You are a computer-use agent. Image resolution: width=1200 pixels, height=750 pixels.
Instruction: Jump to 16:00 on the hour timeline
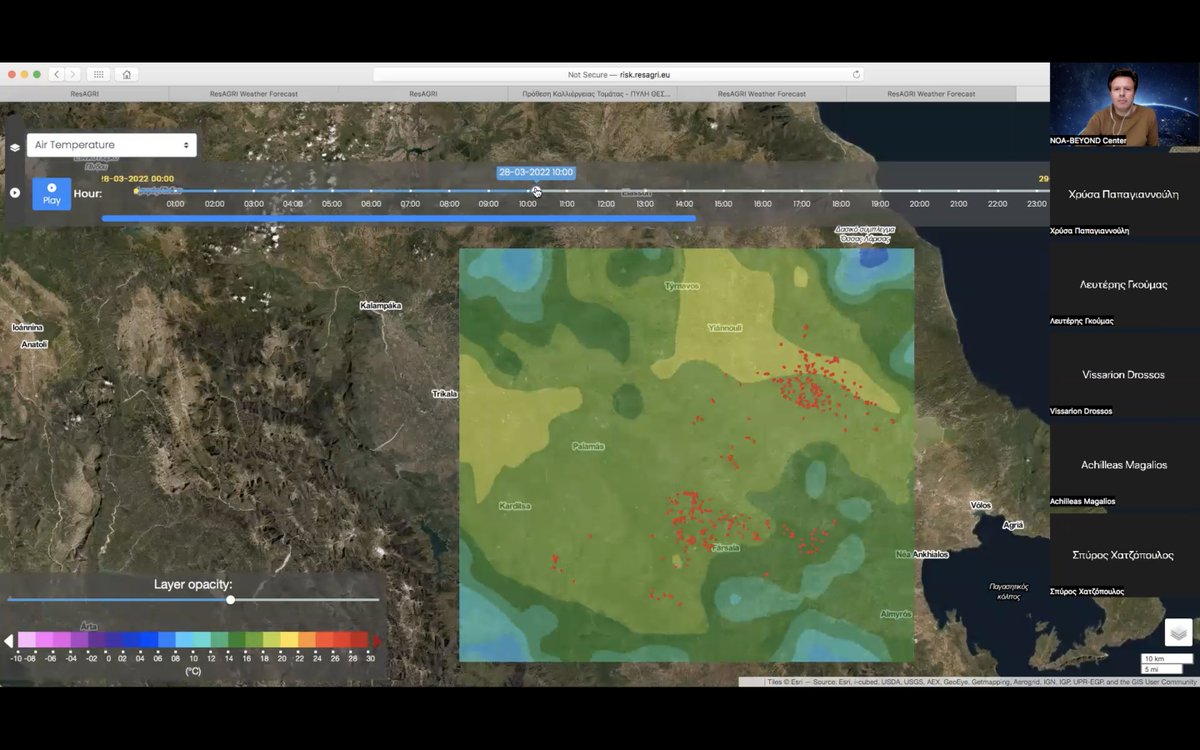pyautogui.click(x=762, y=204)
